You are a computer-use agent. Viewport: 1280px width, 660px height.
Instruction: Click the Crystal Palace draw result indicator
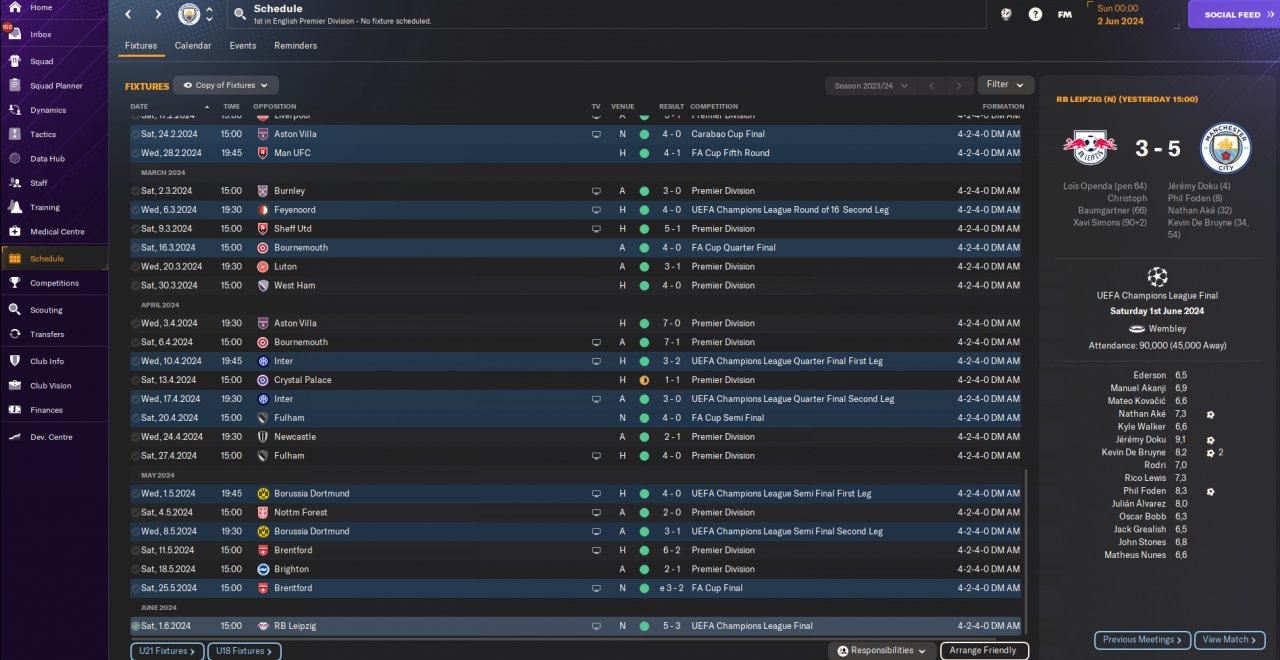pyautogui.click(x=644, y=380)
